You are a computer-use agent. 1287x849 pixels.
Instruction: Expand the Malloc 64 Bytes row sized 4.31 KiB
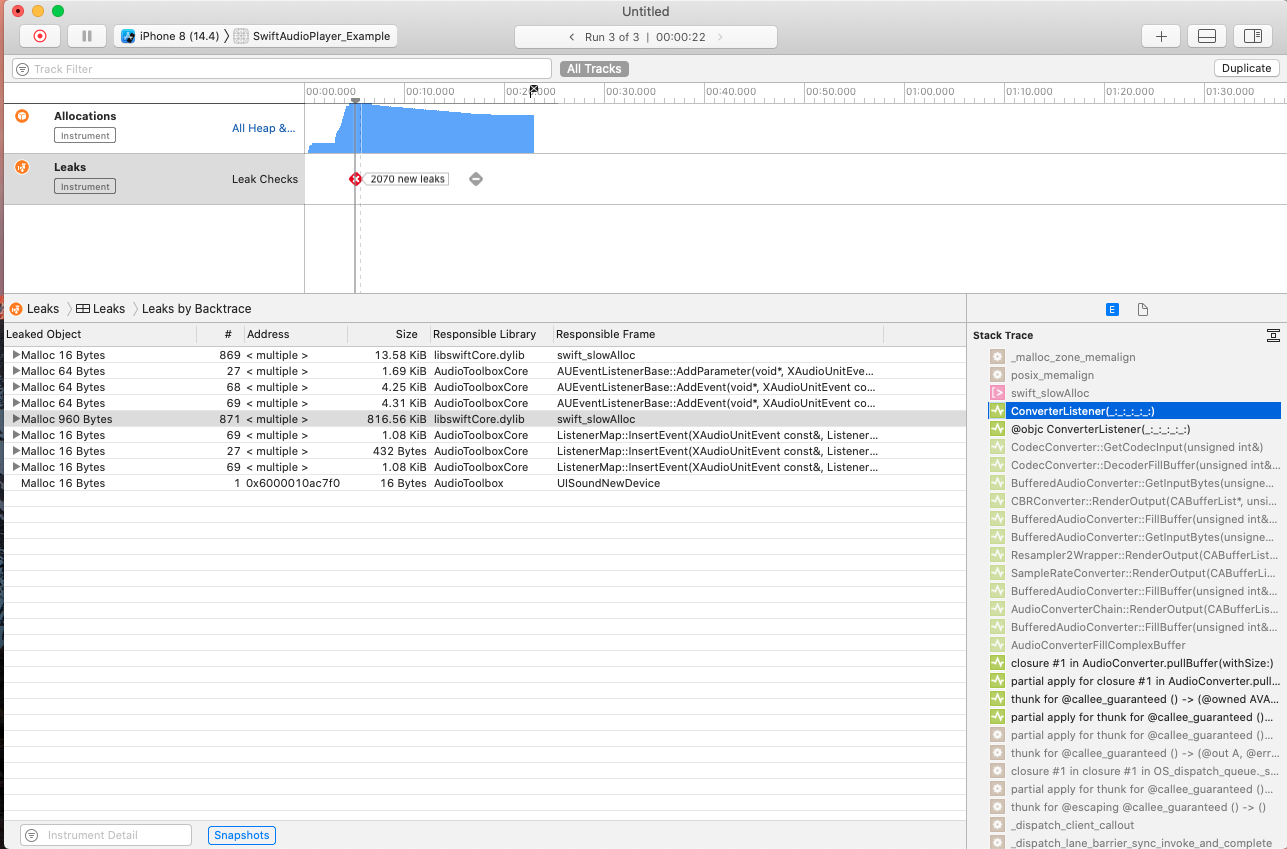[x=15, y=403]
